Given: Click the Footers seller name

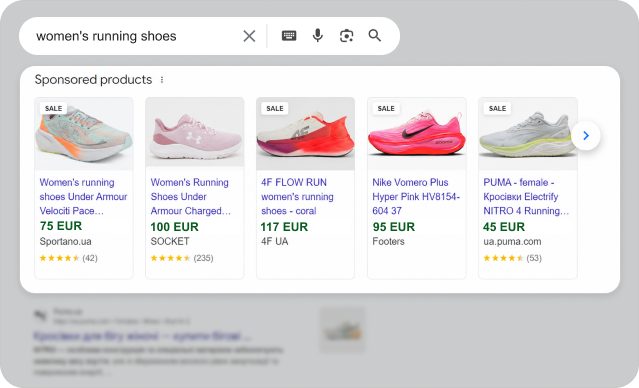Looking at the screenshot, I should click(388, 241).
